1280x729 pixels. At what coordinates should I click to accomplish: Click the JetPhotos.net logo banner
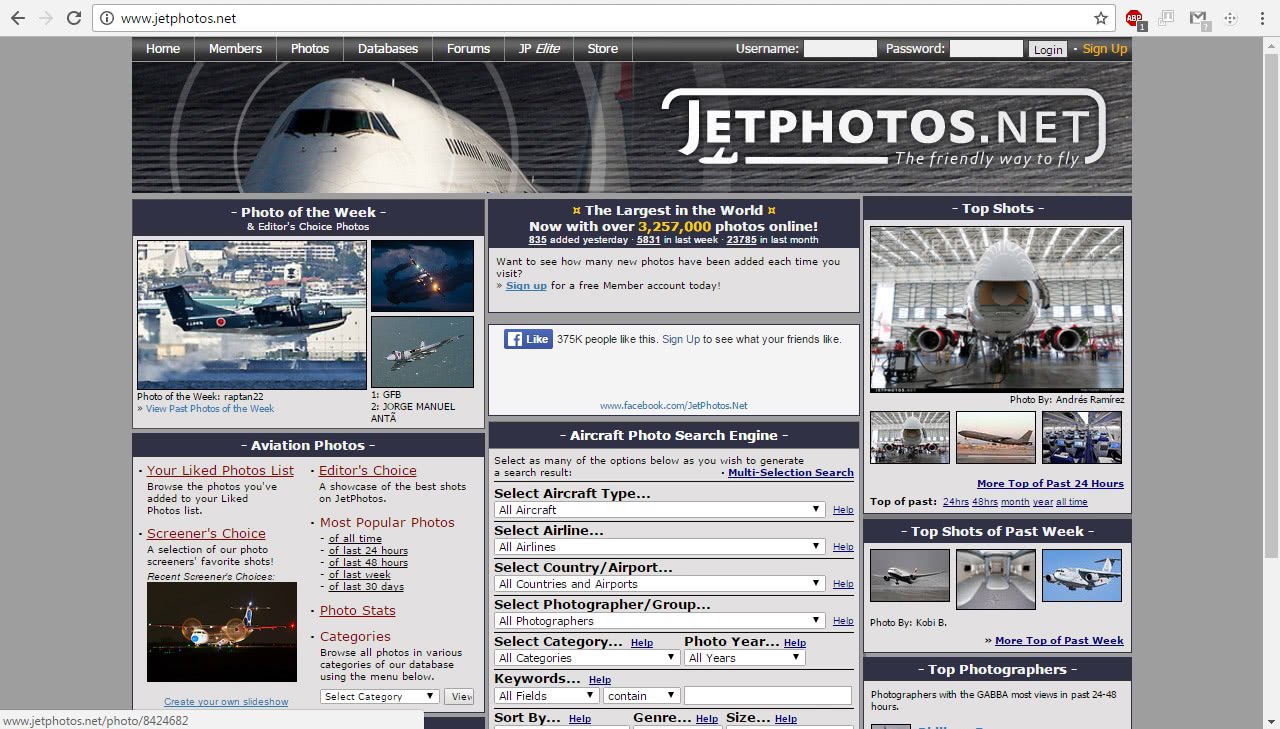click(632, 127)
